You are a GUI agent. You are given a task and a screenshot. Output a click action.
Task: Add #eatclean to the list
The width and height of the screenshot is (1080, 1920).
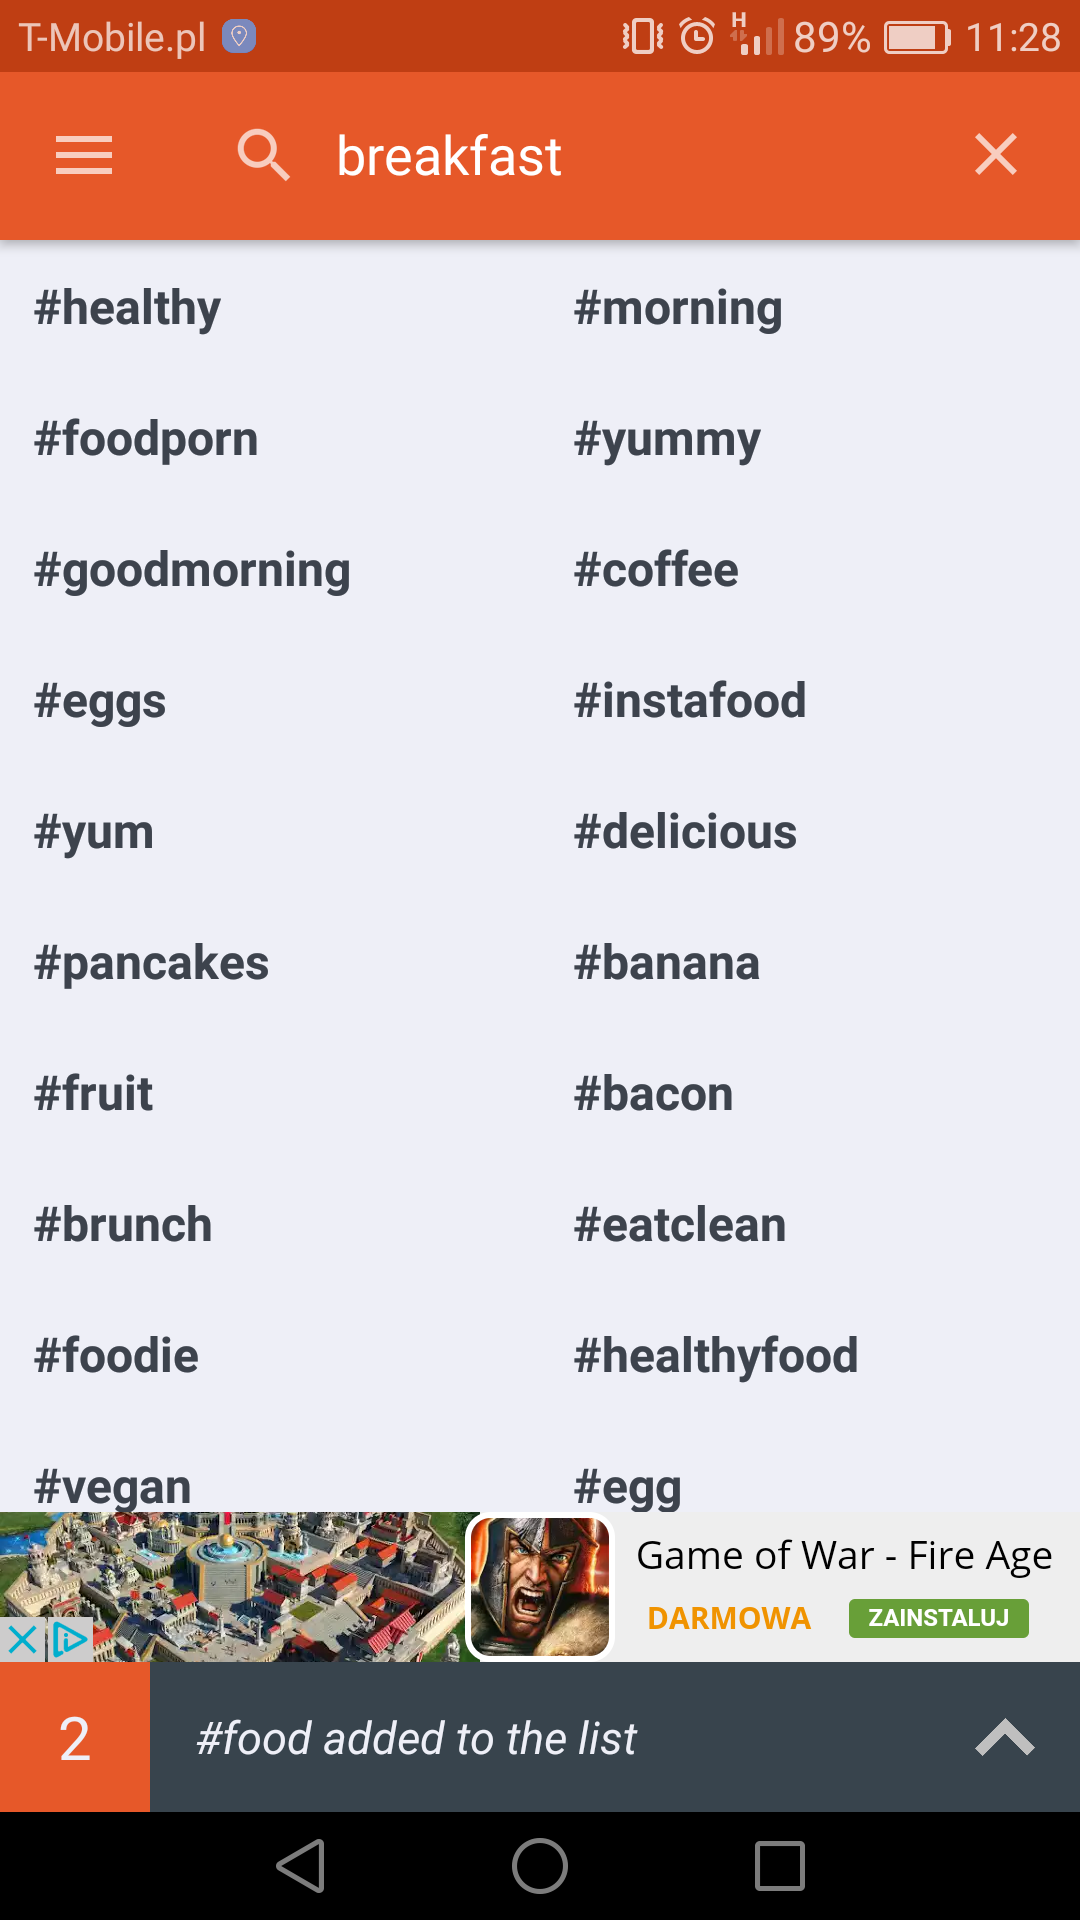(680, 1225)
